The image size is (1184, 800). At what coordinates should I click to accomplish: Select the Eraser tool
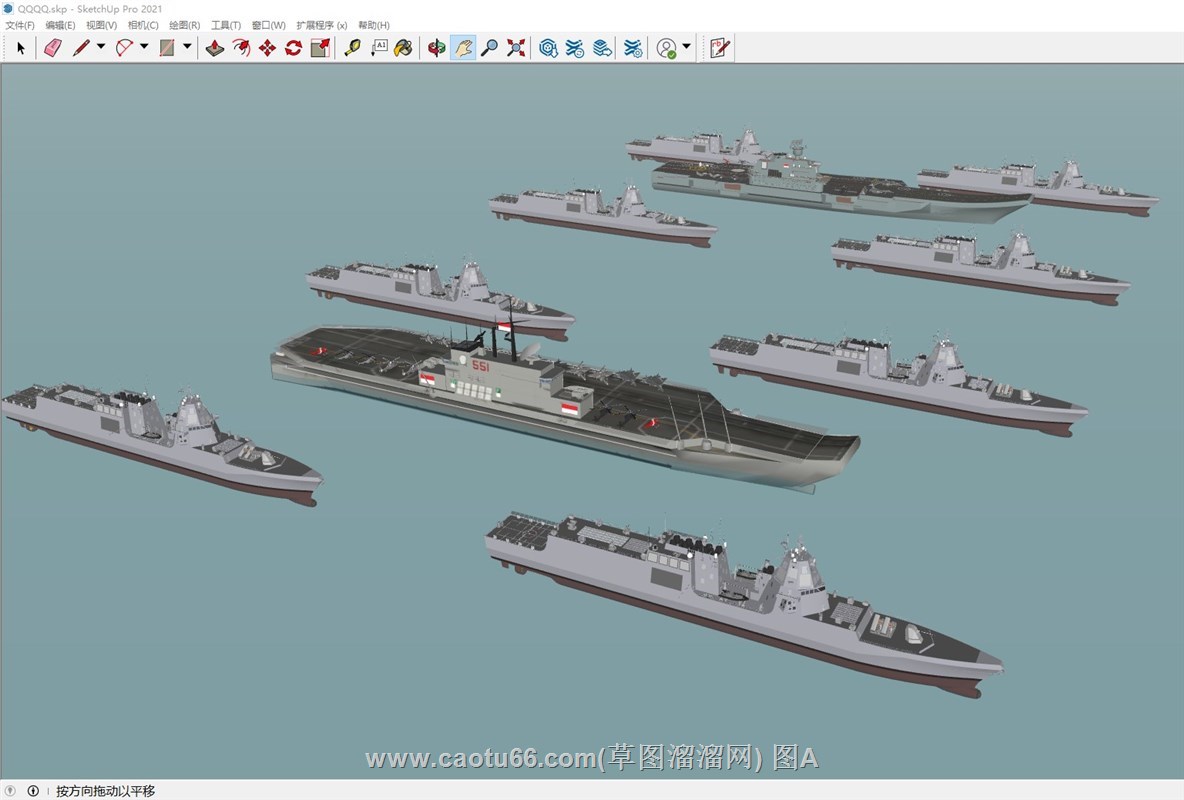53,48
